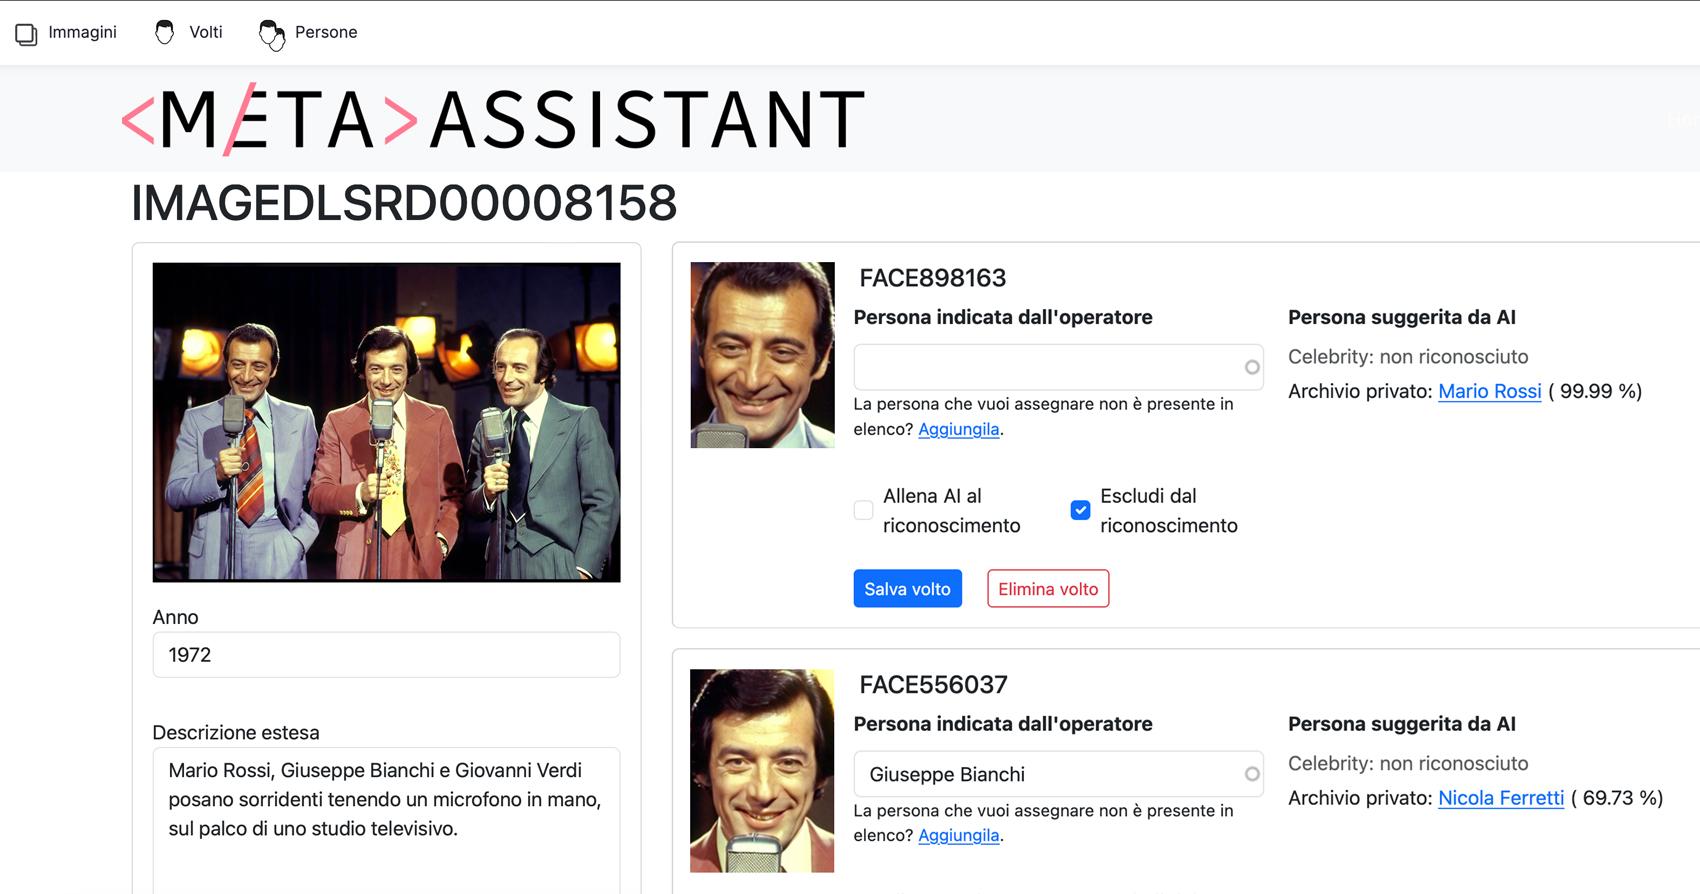Screen dimensions: 1700x894
Task: Click the Allena AI al riconoscimento label
Action: click(x=951, y=511)
